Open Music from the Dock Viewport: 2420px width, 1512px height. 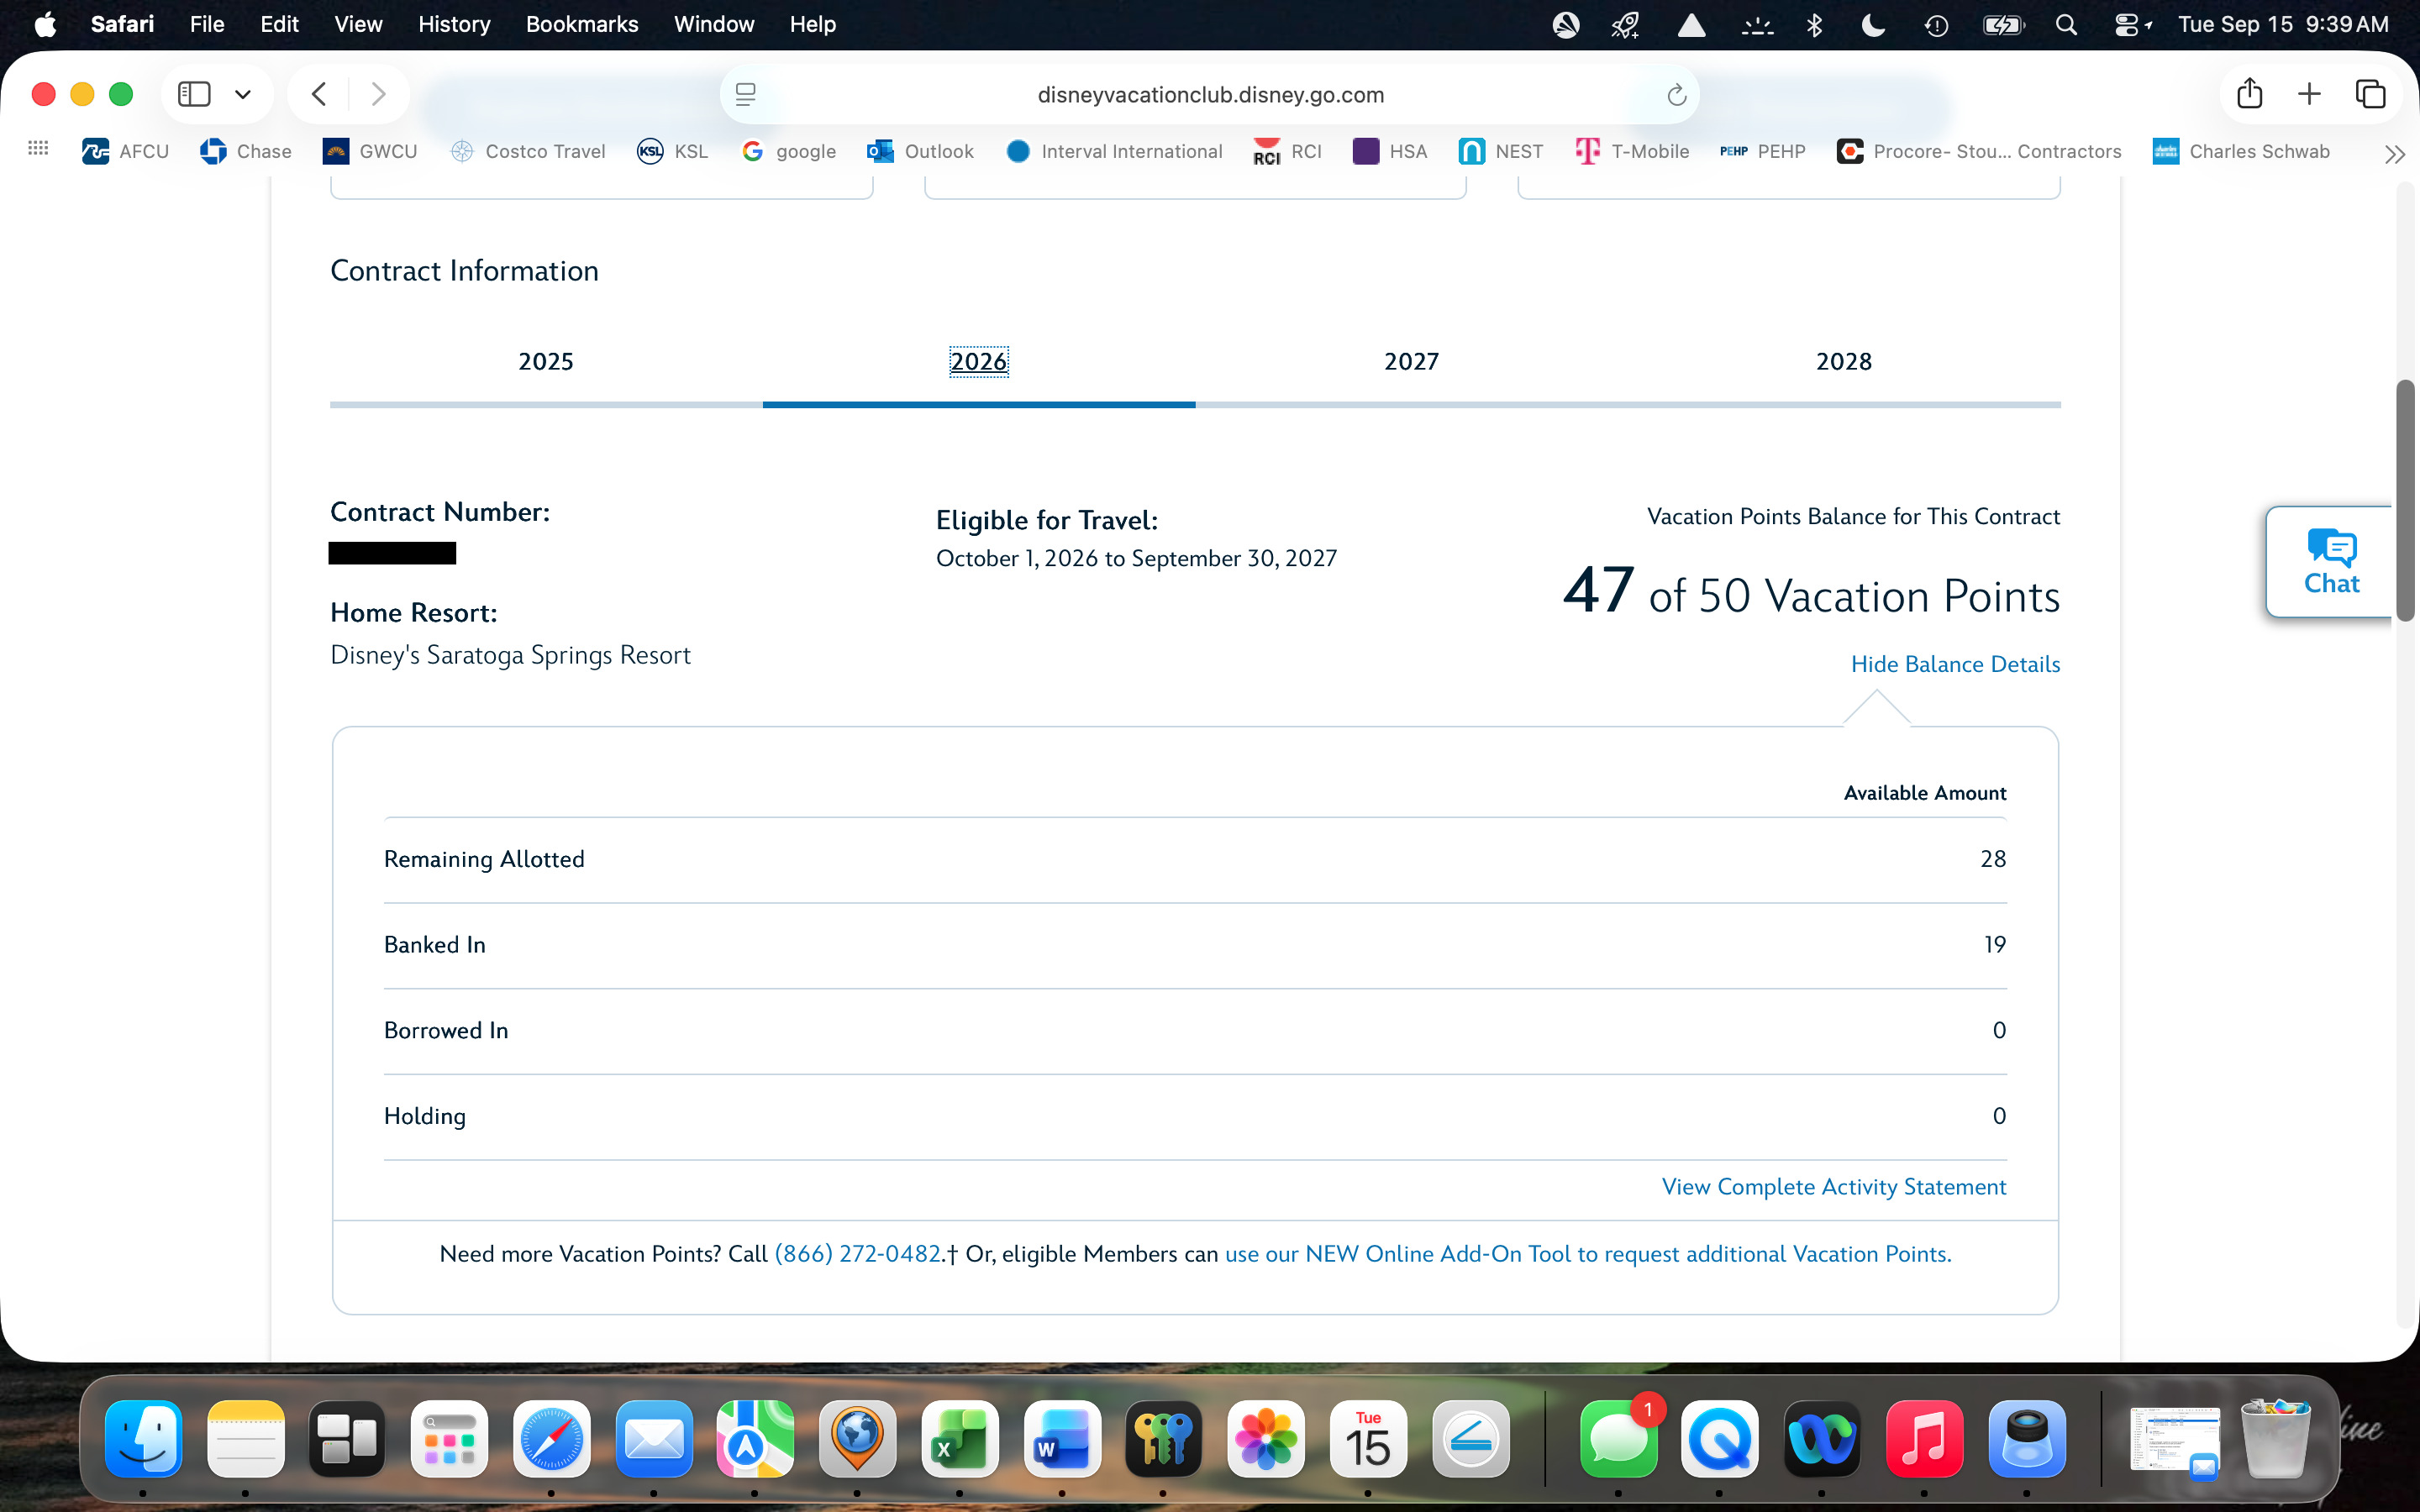point(1925,1439)
